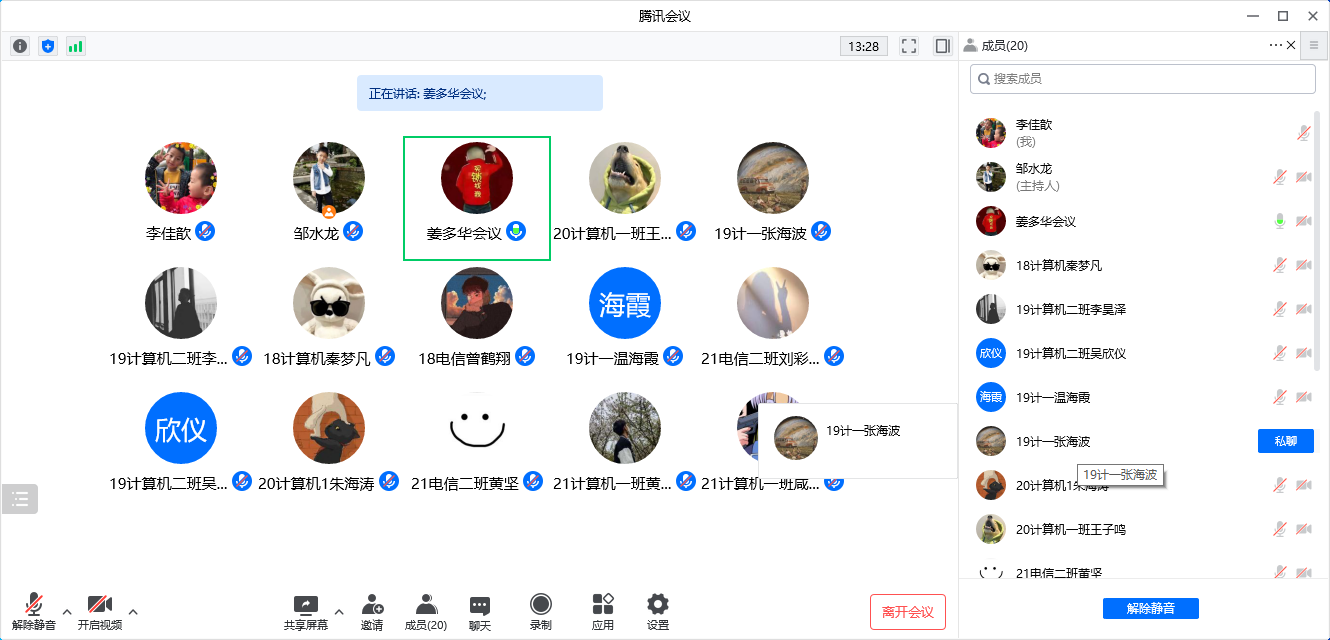
Task: Turn on camera with 开启视频
Action: click(x=99, y=611)
